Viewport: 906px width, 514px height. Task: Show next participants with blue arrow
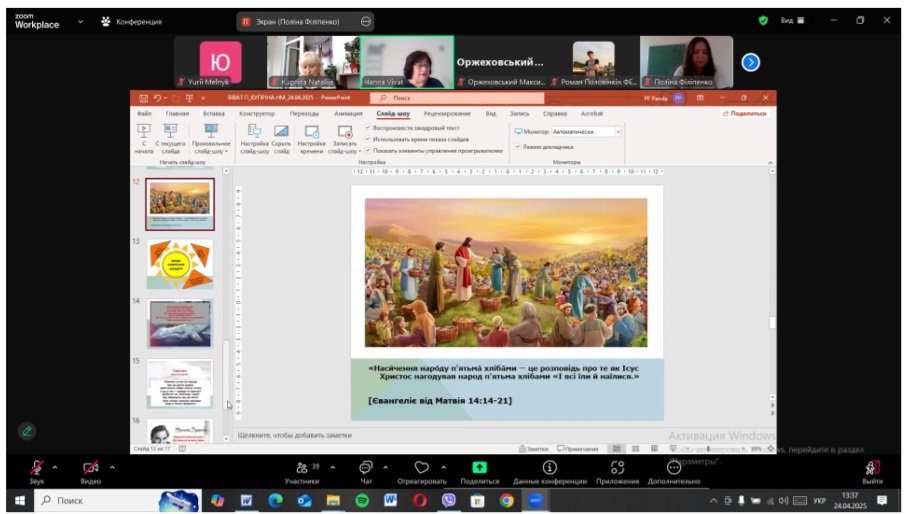pyautogui.click(x=751, y=62)
